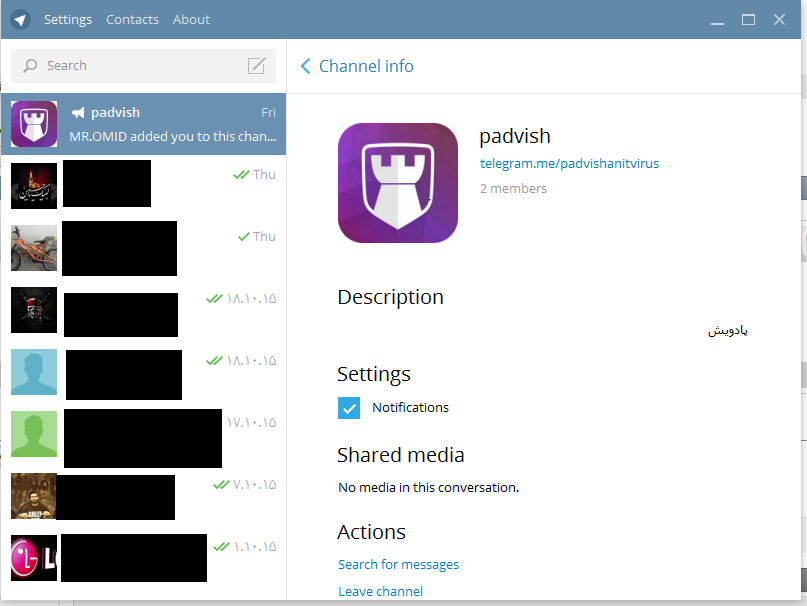Screen dimensions: 807x606
Task: Click the Telegram logo icon in title bar
Action: pos(20,20)
